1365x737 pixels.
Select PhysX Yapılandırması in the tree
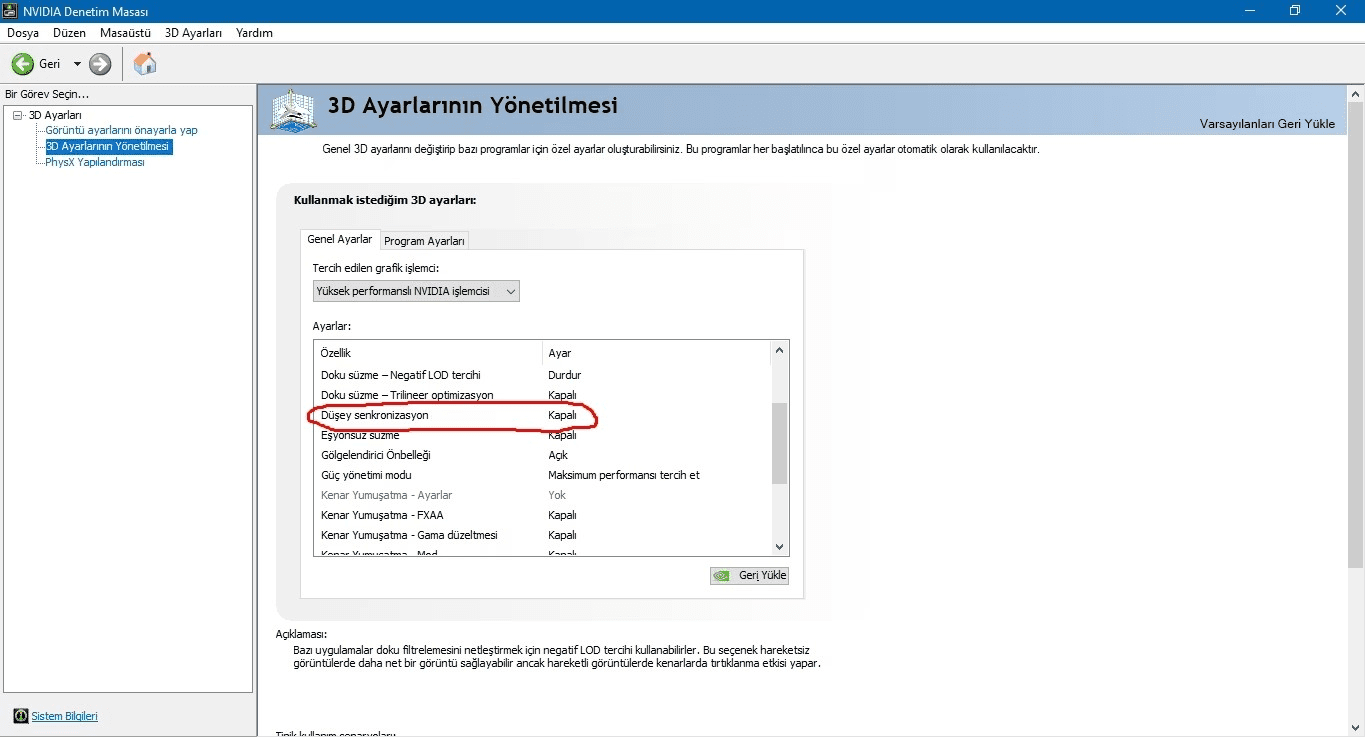point(95,162)
